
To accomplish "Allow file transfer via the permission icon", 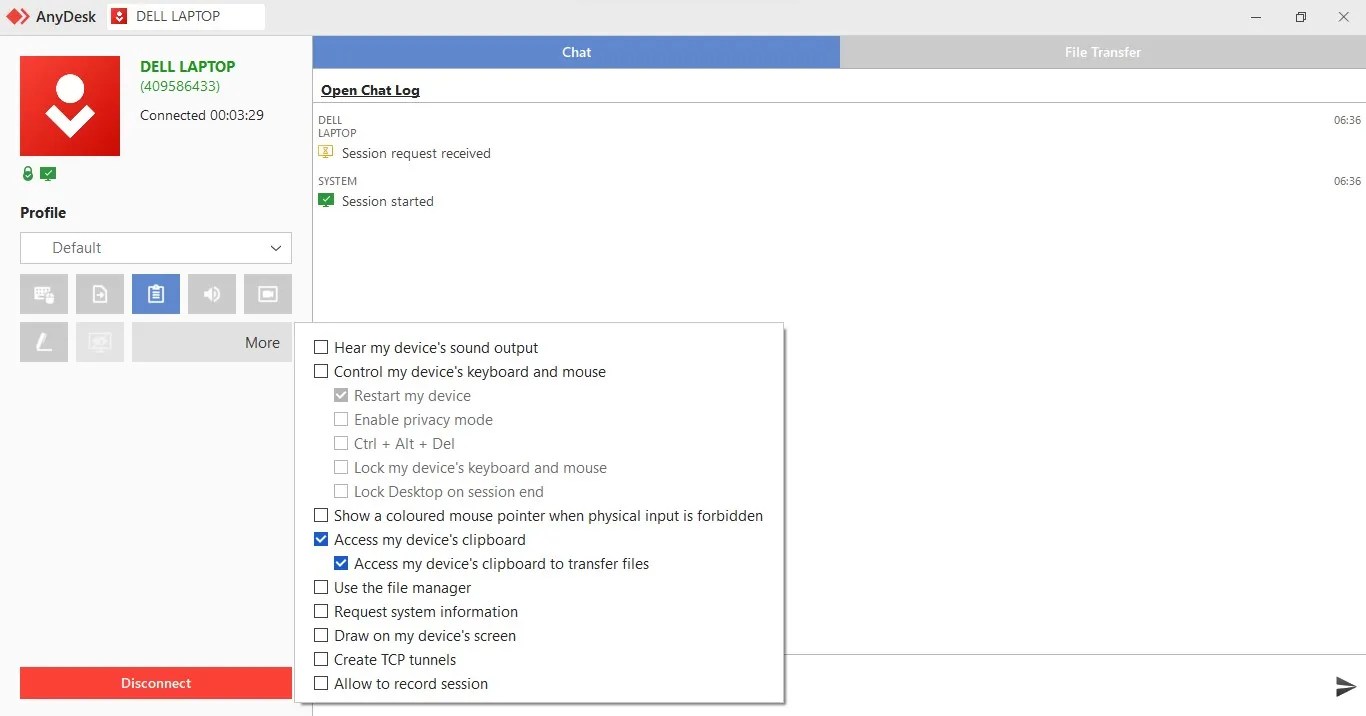I will 99,294.
